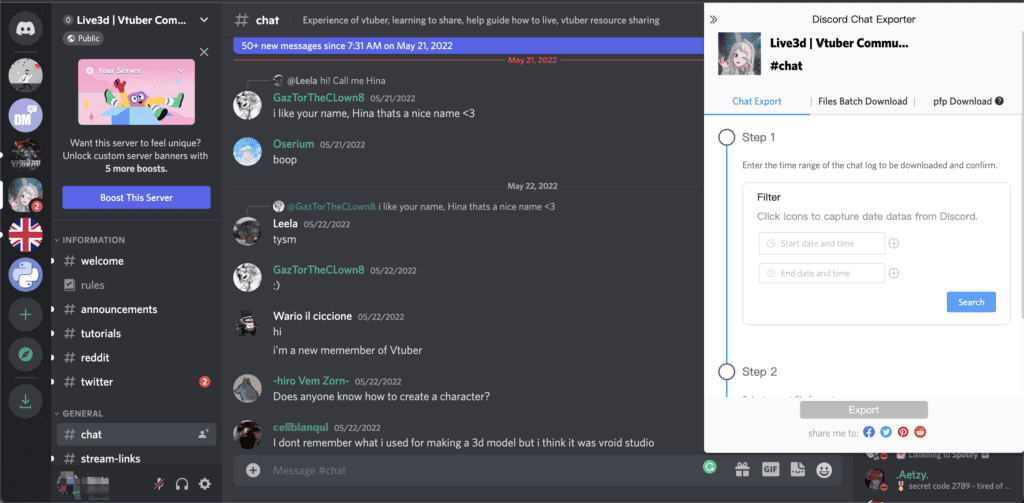Image resolution: width=1024 pixels, height=503 pixels.
Task: Capture end date target icon
Action: tap(894, 273)
